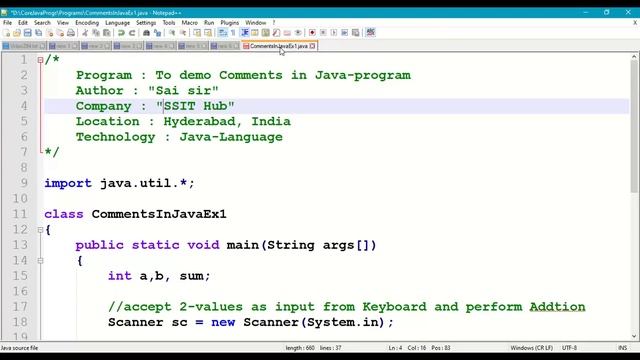The image size is (640, 360).
Task: Open the Tools menu
Action: click(169, 22)
